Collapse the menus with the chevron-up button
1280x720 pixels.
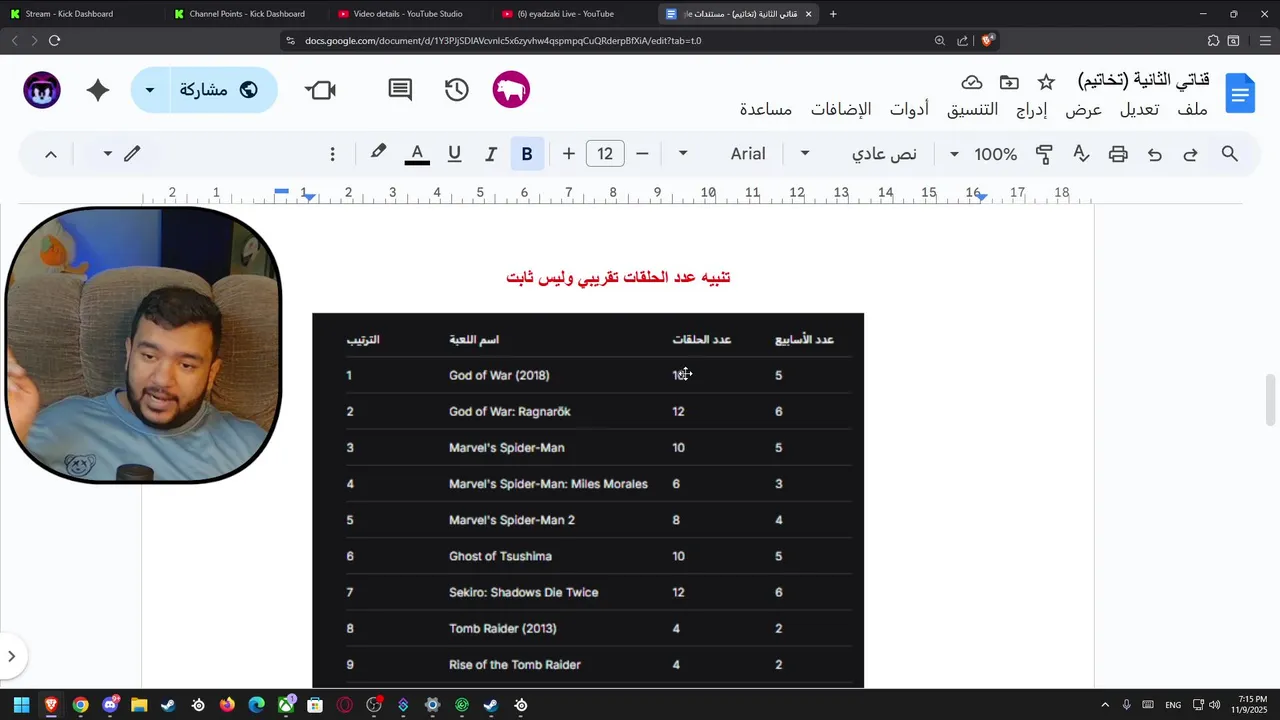pos(51,154)
